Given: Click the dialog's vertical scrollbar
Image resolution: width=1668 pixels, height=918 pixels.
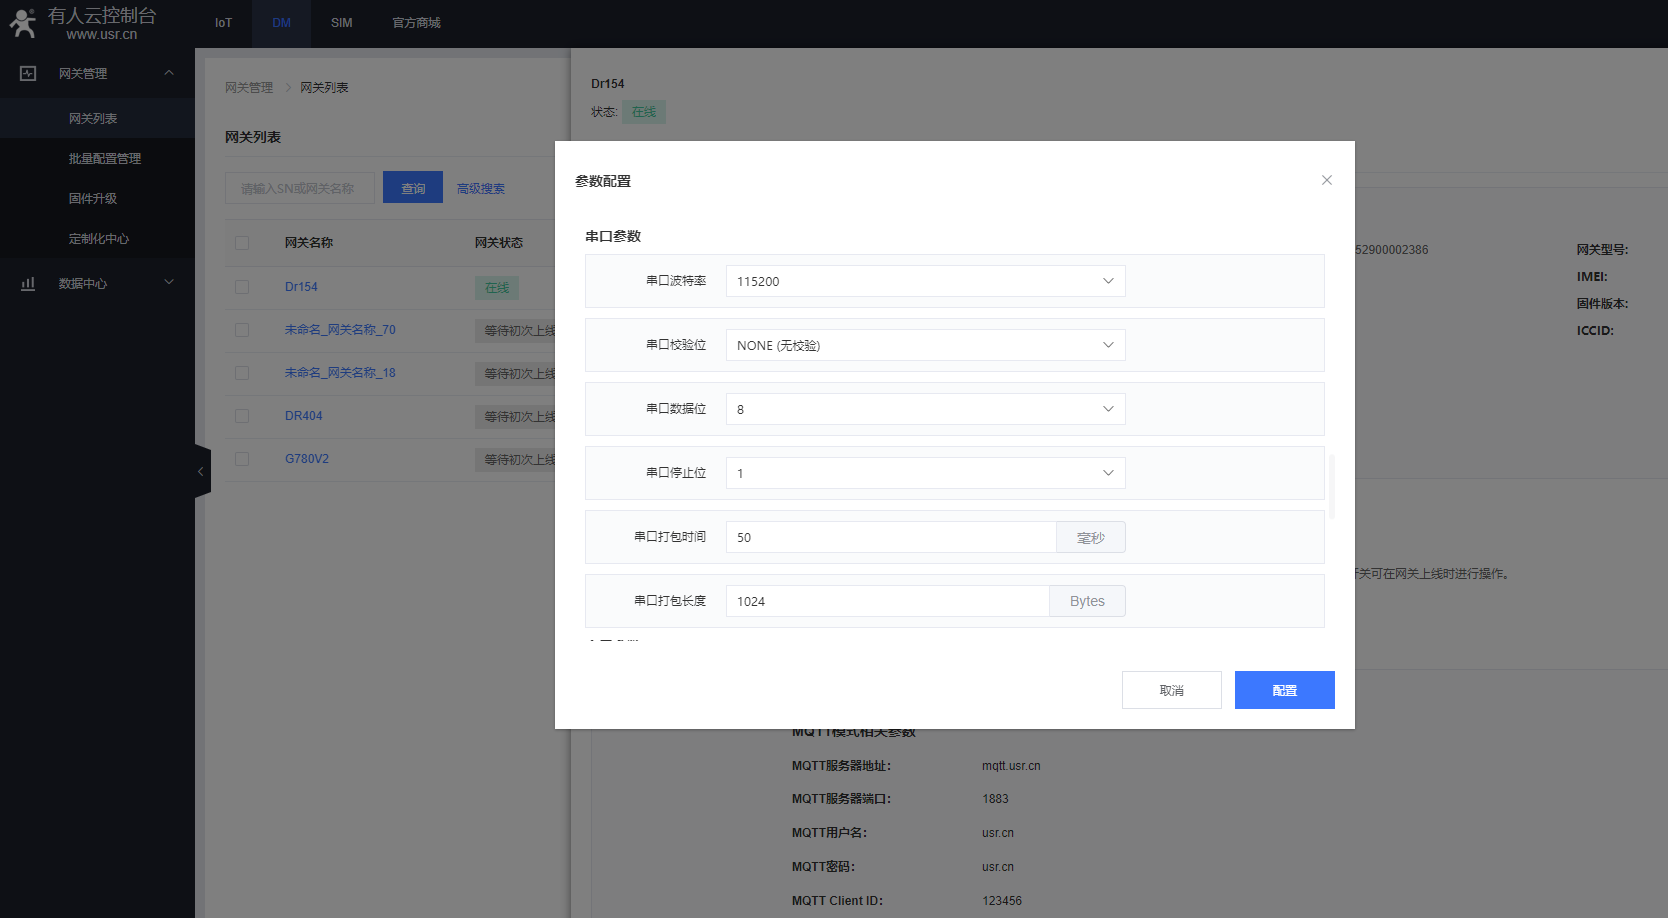Looking at the screenshot, I should (1332, 487).
